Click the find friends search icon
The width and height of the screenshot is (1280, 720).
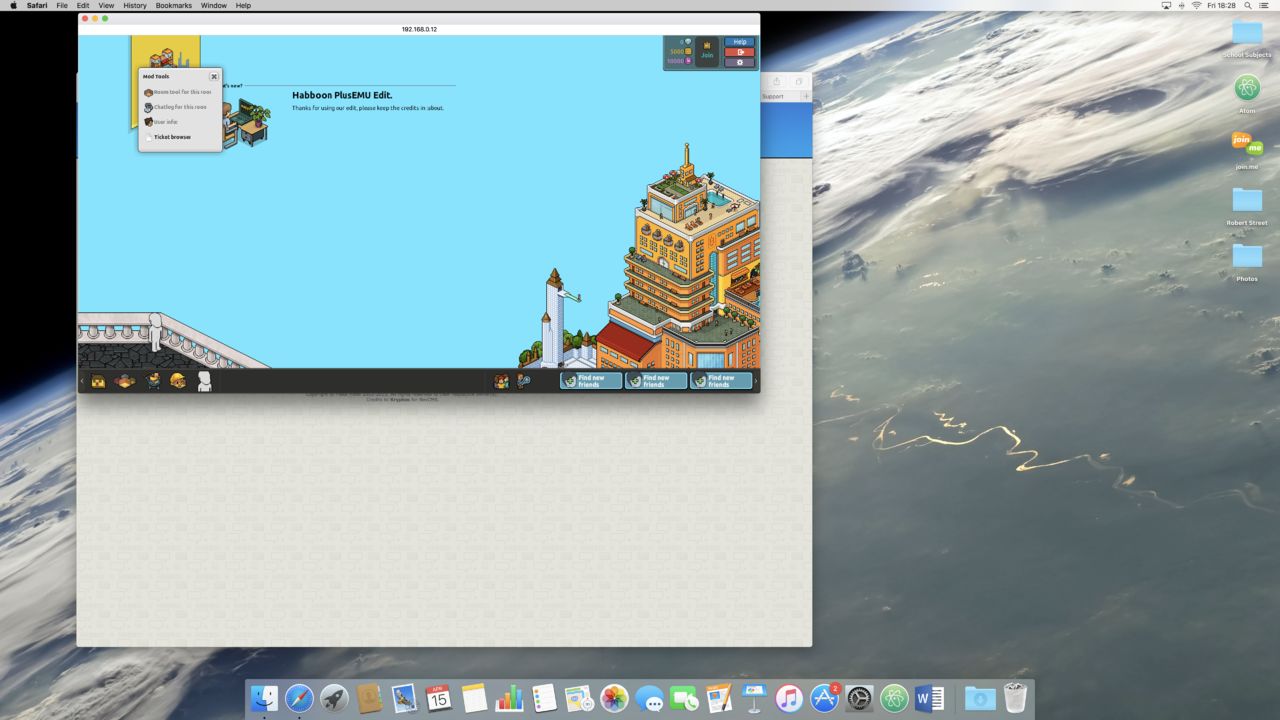point(523,381)
